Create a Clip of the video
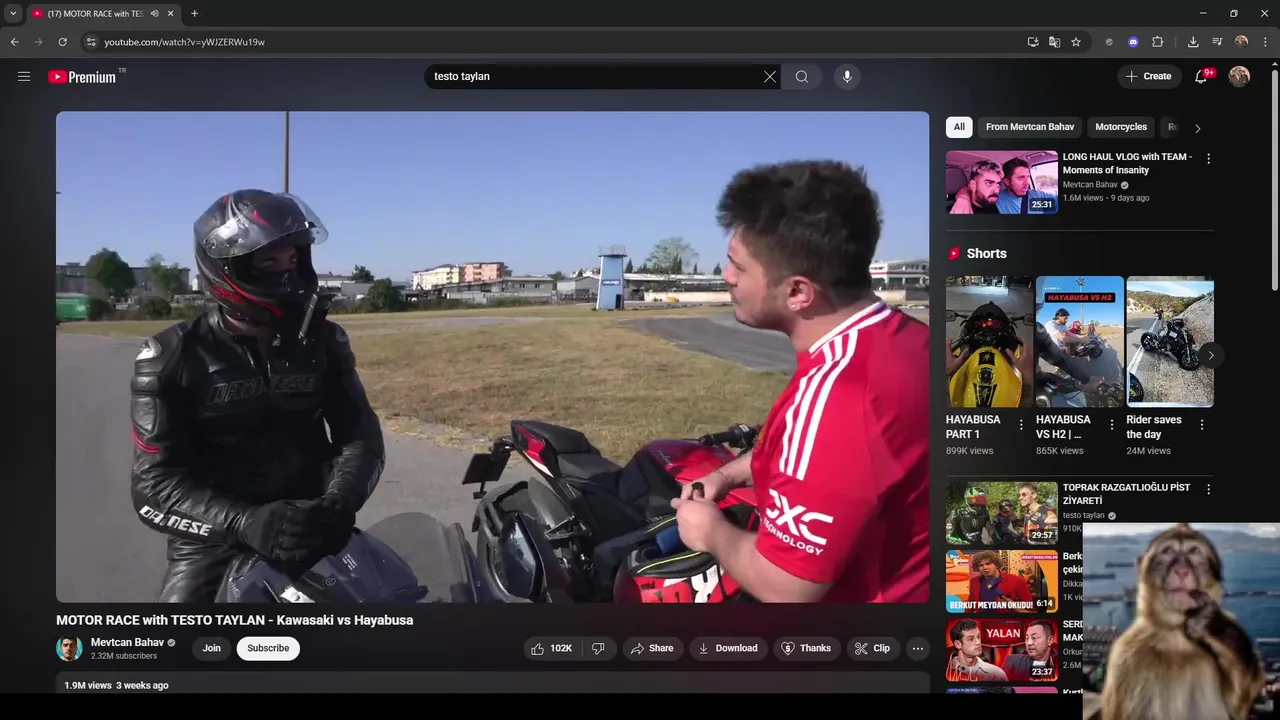The image size is (1280, 720). (x=872, y=648)
